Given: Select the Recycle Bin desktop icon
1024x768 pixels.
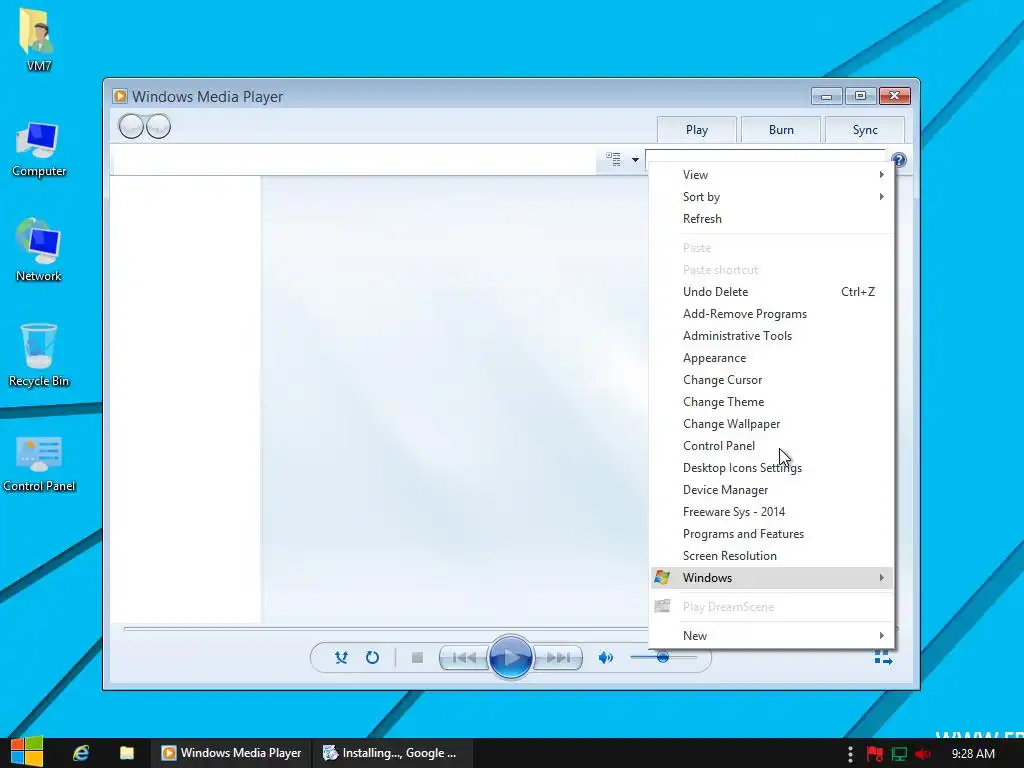Looking at the screenshot, I should click(x=39, y=355).
